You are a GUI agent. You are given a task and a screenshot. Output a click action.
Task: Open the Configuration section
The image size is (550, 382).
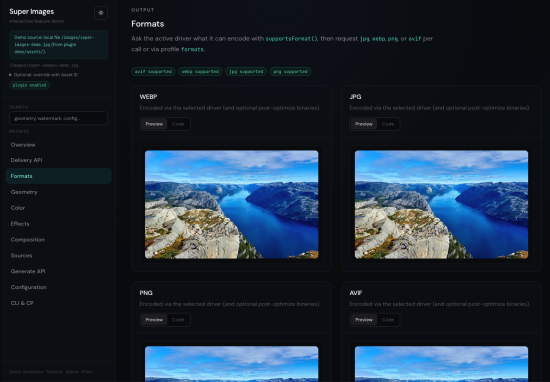pyautogui.click(x=59, y=287)
